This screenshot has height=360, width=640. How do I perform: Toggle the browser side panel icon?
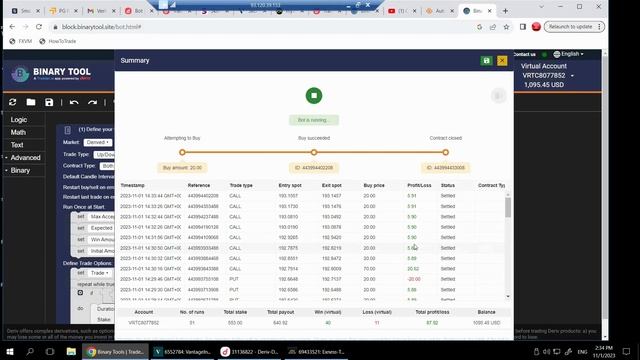pyautogui.click(x=522, y=27)
